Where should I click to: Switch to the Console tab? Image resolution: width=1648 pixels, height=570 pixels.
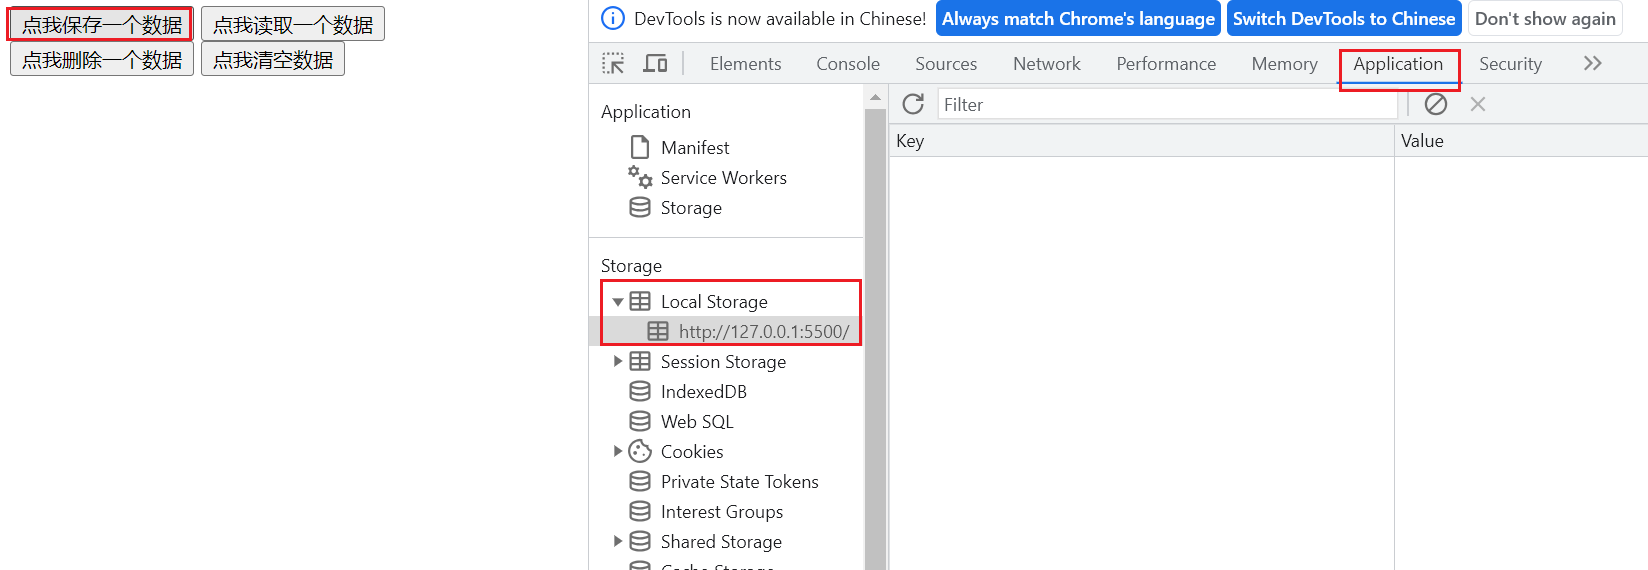[848, 64]
